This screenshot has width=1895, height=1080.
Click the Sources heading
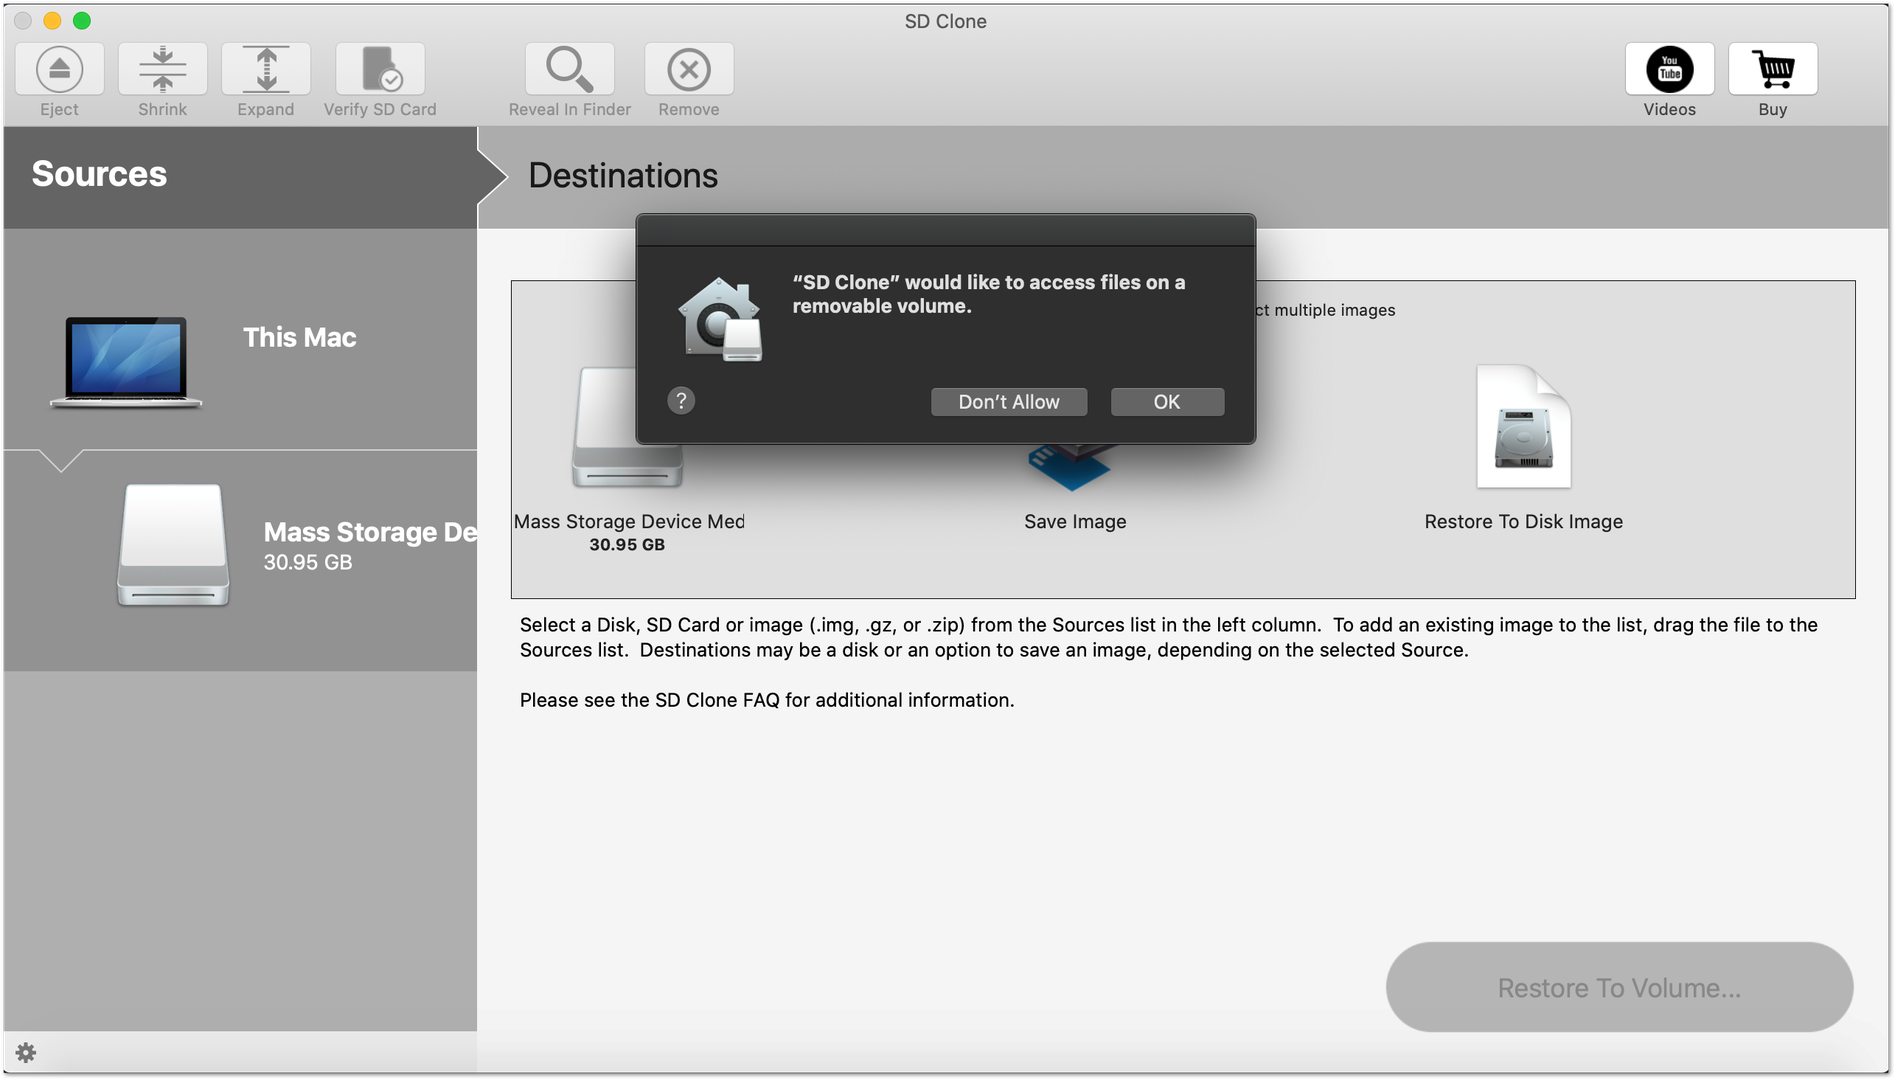99,174
